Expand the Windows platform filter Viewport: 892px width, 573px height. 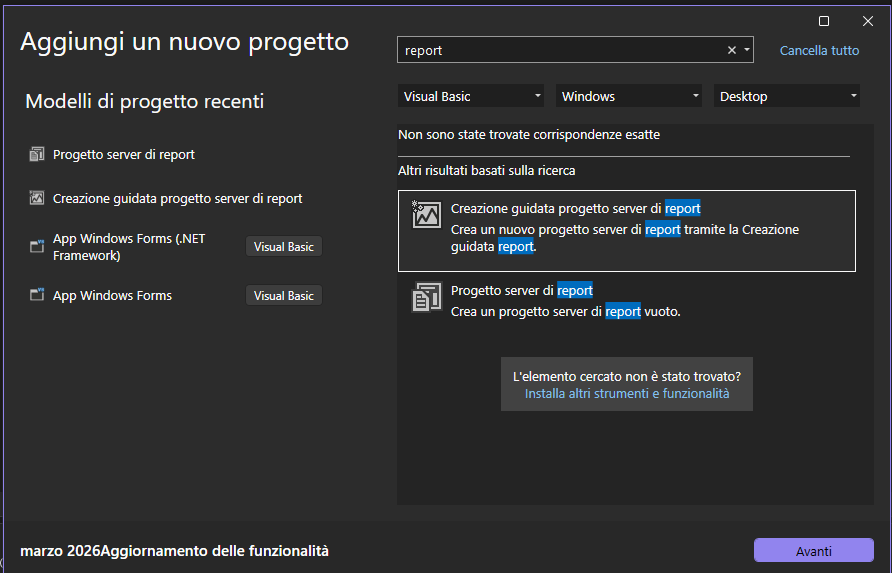630,96
